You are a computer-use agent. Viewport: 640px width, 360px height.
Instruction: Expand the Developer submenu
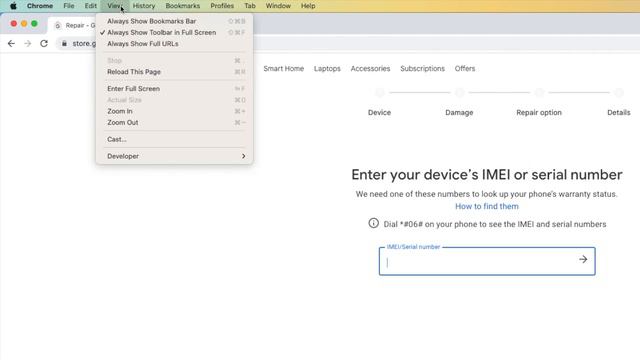(174, 156)
